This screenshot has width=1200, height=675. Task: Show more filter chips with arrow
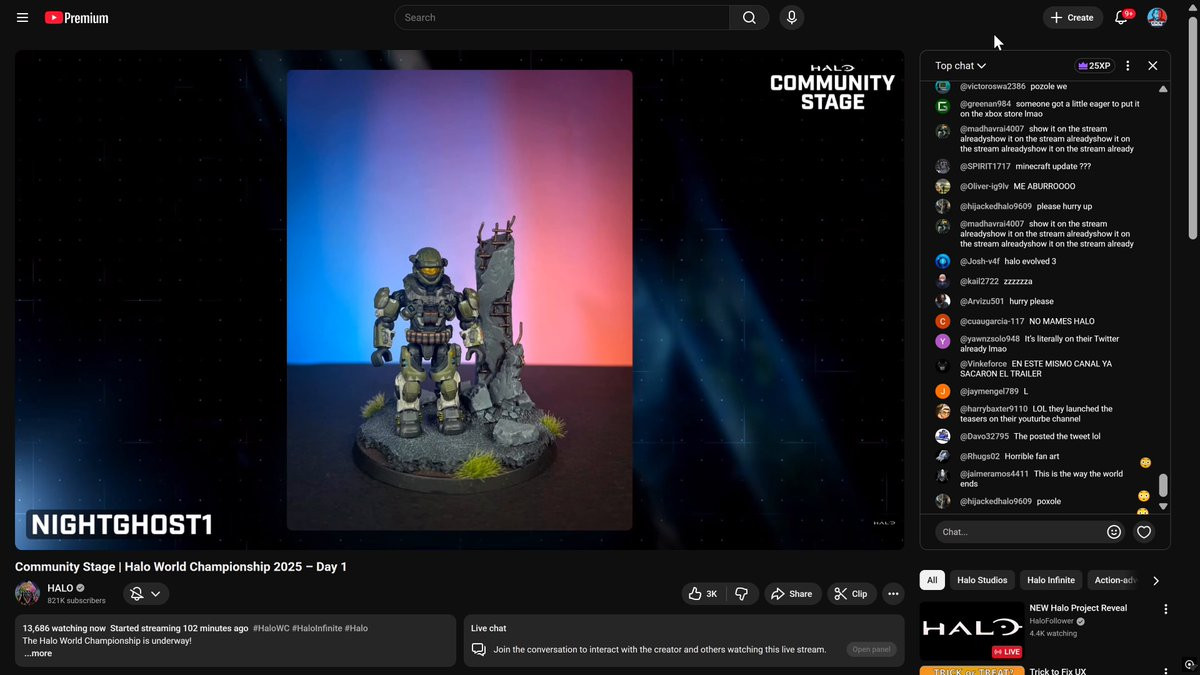tap(1156, 580)
